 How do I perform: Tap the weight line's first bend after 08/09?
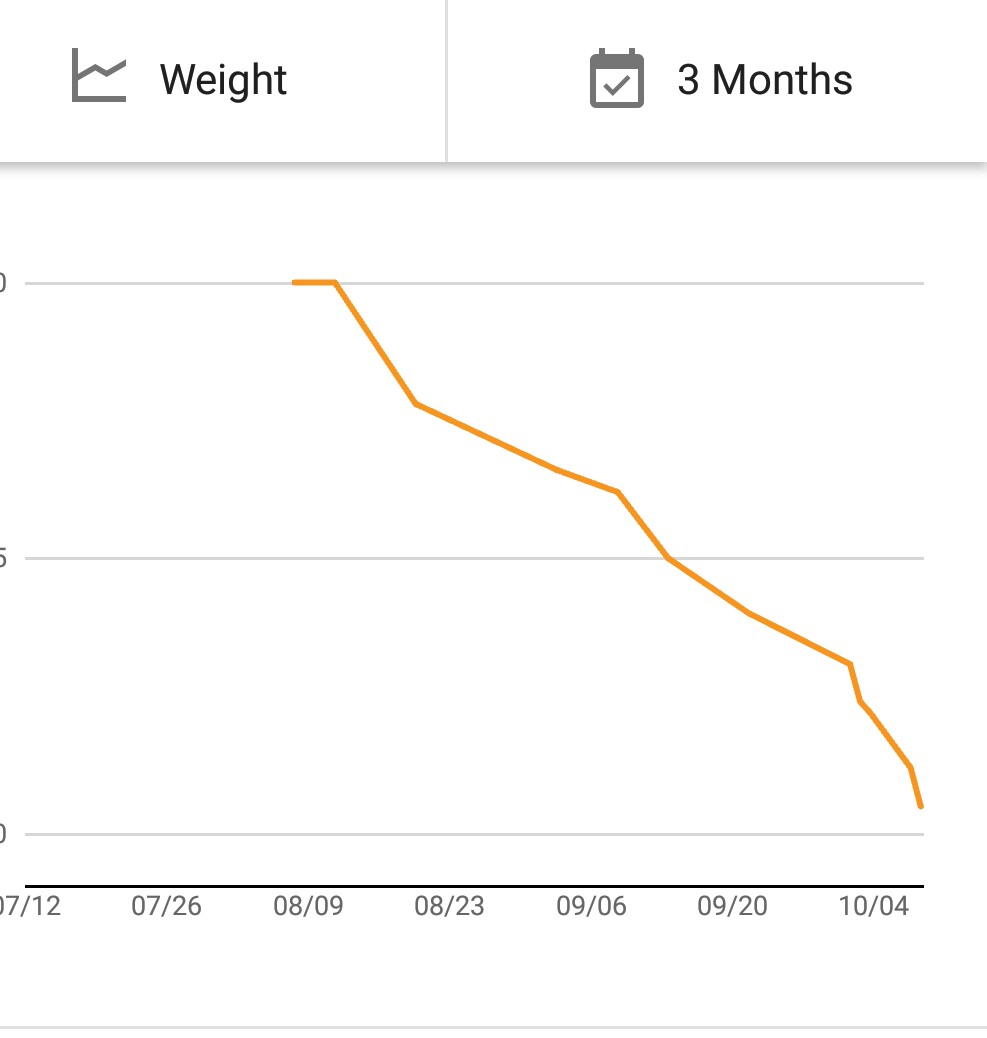tap(415, 403)
